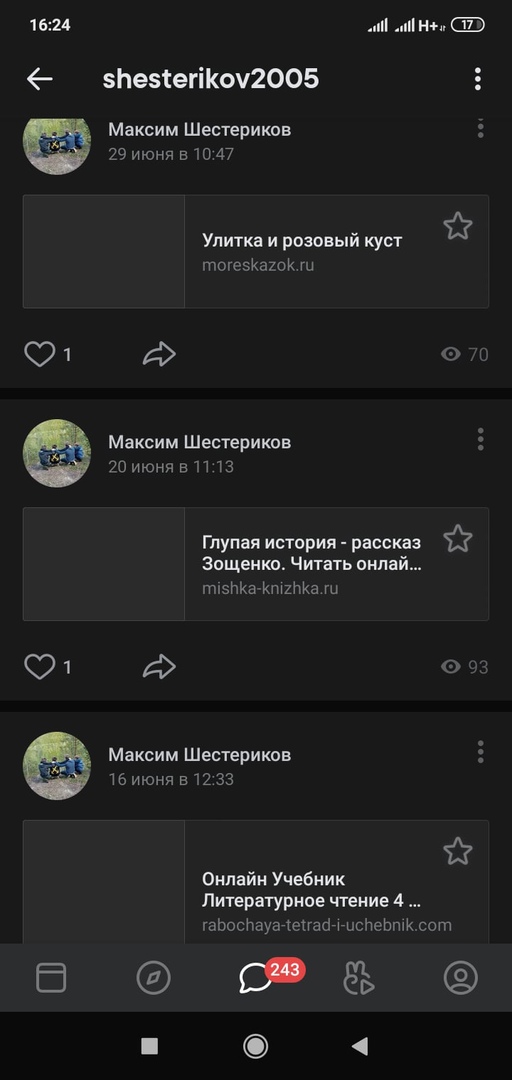Open the profile tab in the bottom bar
The height and width of the screenshot is (1080, 512).
460,977
